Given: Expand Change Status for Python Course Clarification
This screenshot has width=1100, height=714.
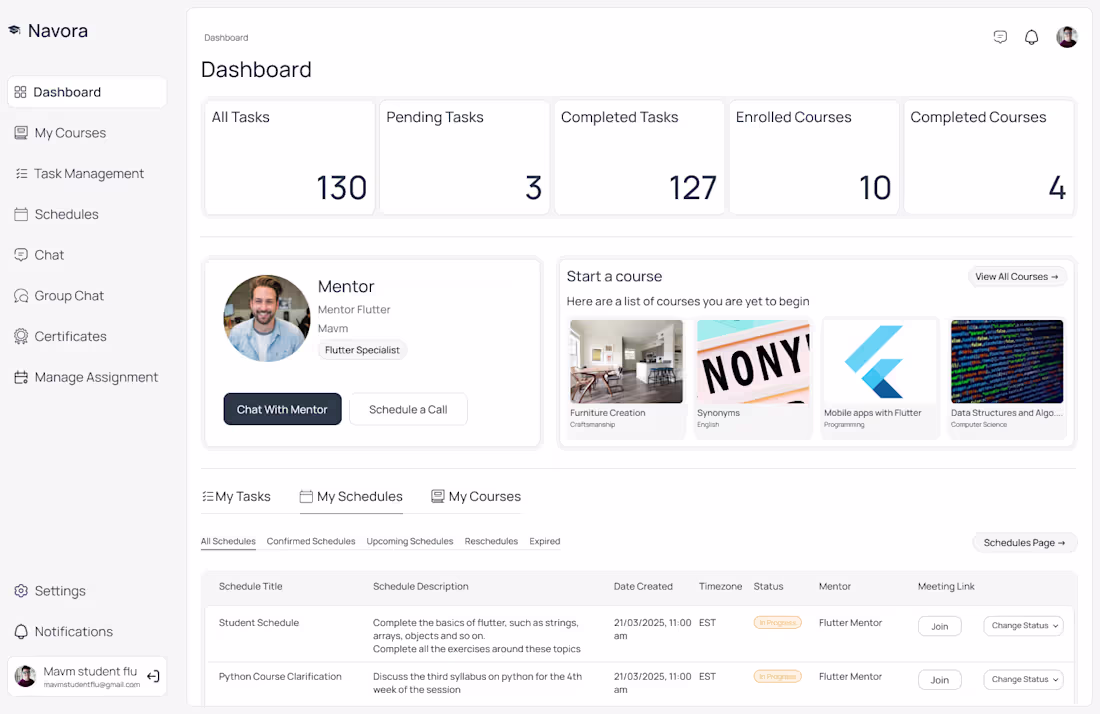Looking at the screenshot, I should click(x=1023, y=679).
